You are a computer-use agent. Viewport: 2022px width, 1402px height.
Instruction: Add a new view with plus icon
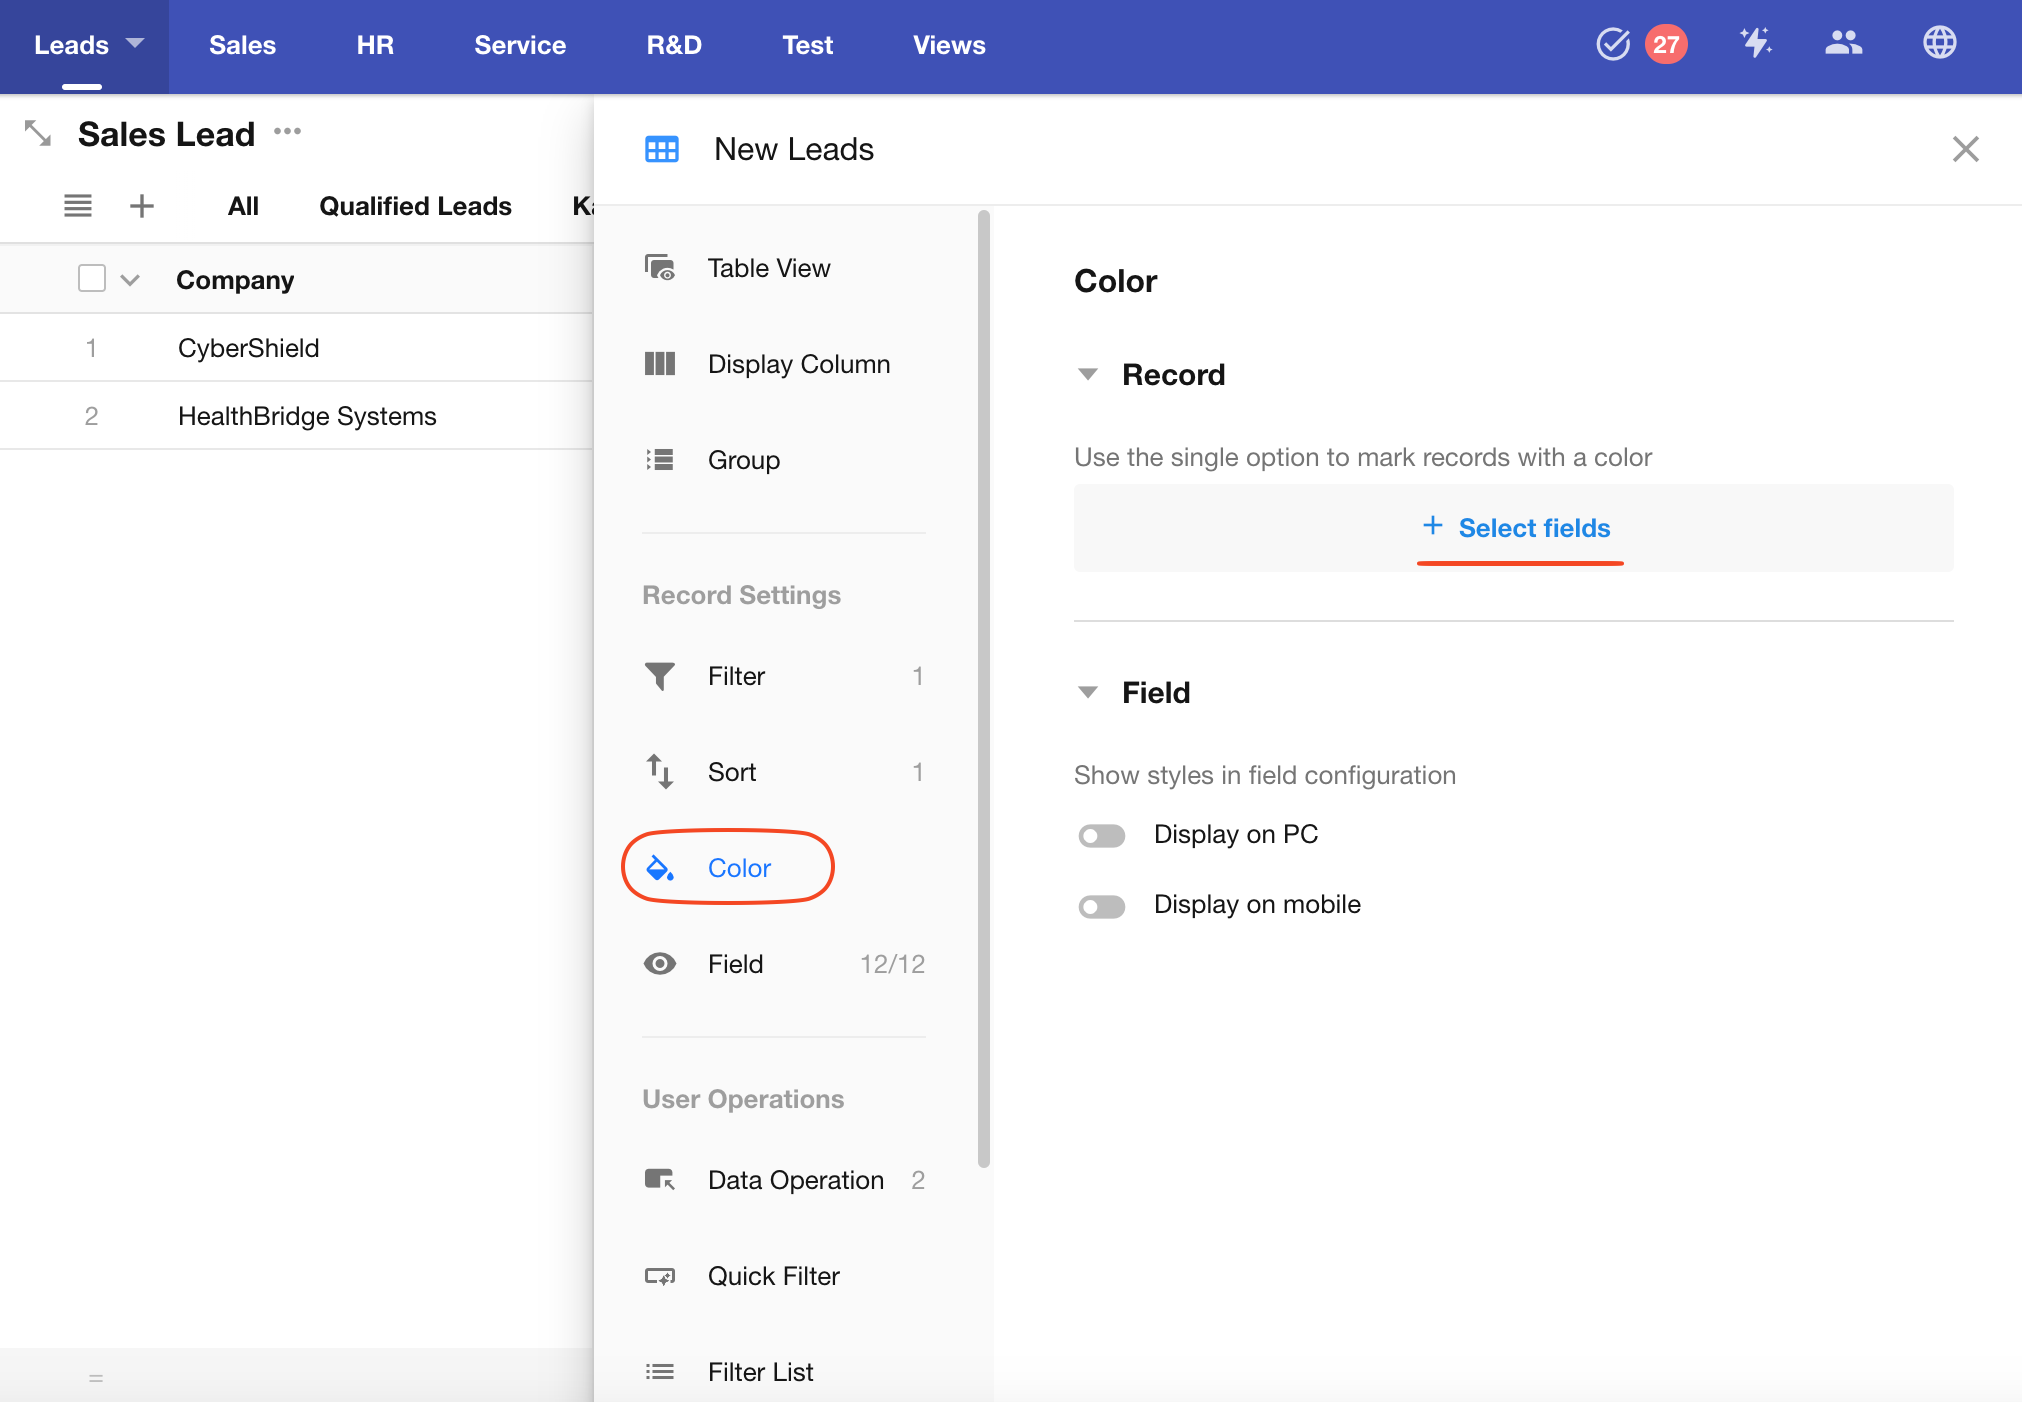point(142,206)
